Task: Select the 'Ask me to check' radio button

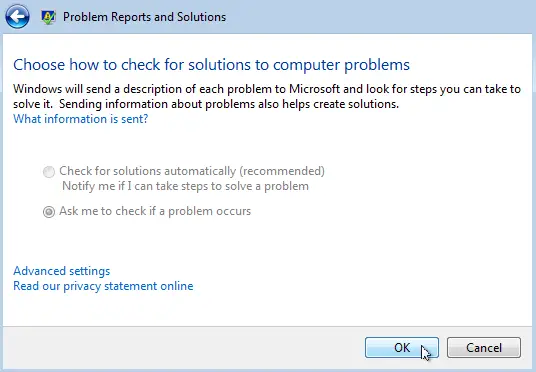Action: (x=49, y=212)
